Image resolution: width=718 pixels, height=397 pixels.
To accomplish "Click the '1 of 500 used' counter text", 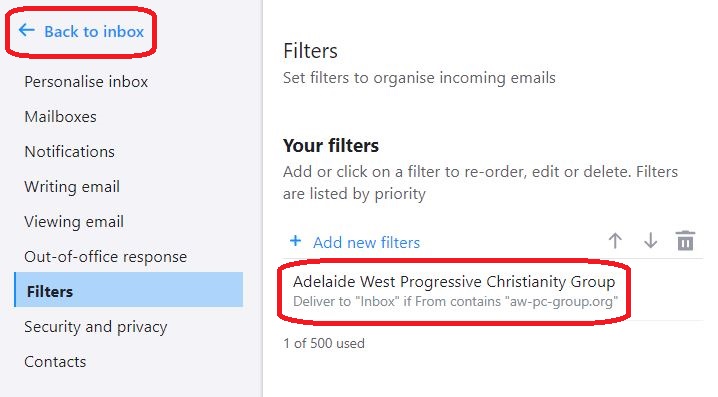I will 324,343.
